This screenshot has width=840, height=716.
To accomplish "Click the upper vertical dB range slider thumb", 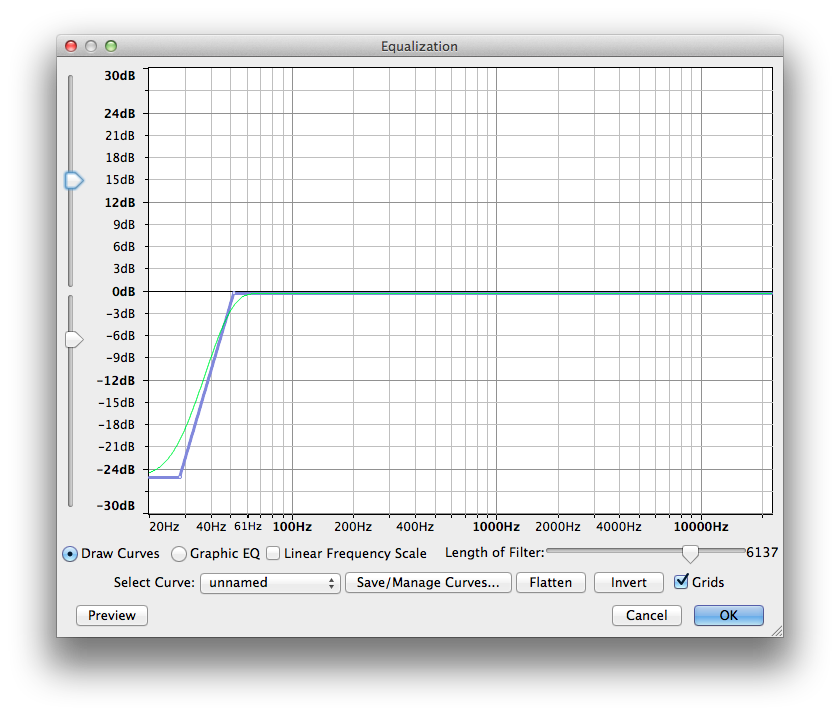I will point(73,180).
